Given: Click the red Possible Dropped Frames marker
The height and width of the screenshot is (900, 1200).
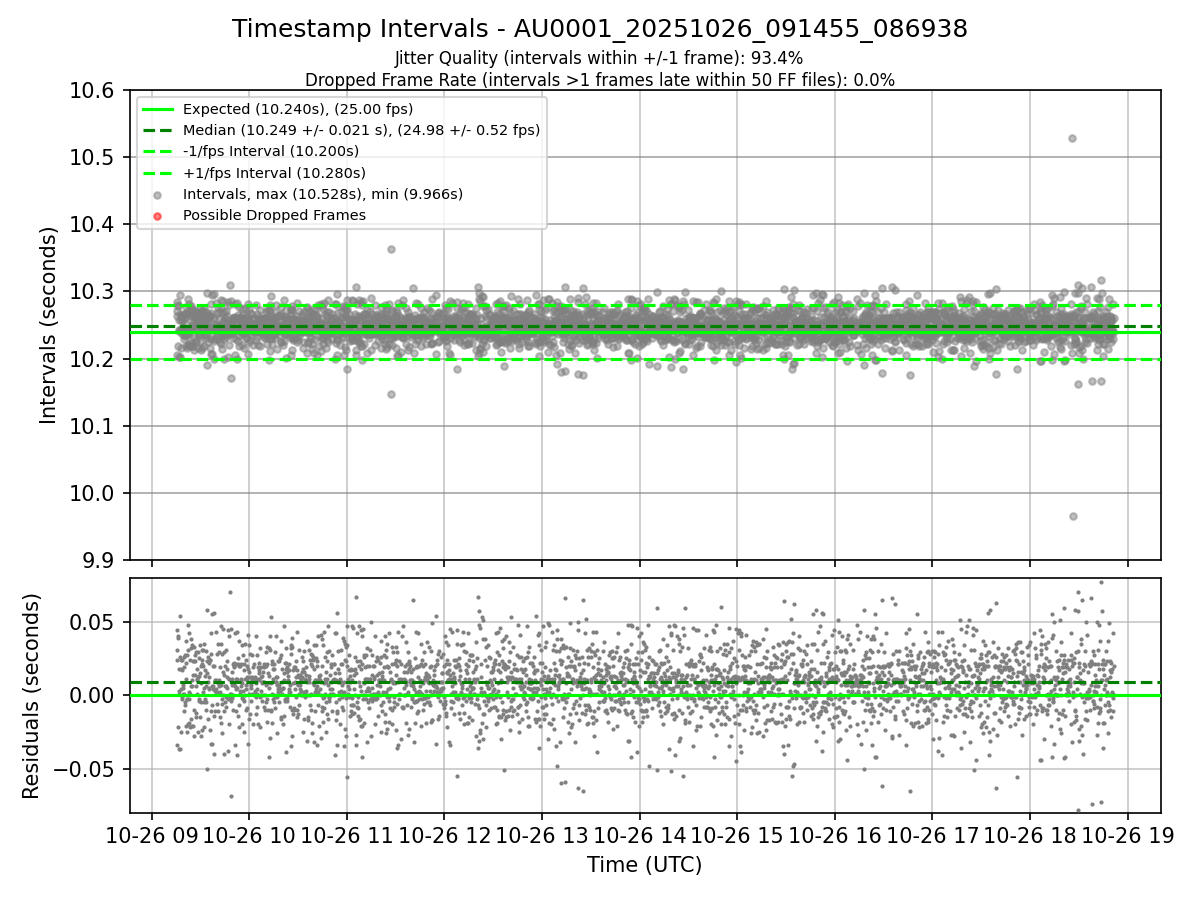Looking at the screenshot, I should pyautogui.click(x=159, y=215).
